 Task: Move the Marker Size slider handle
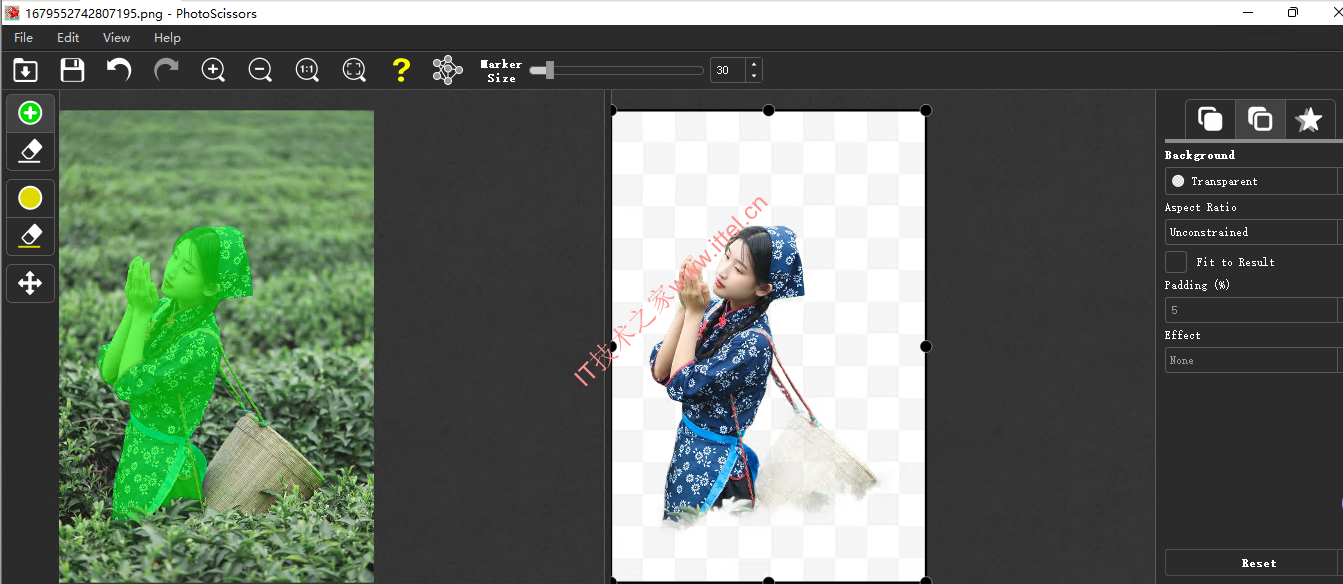pyautogui.click(x=548, y=70)
